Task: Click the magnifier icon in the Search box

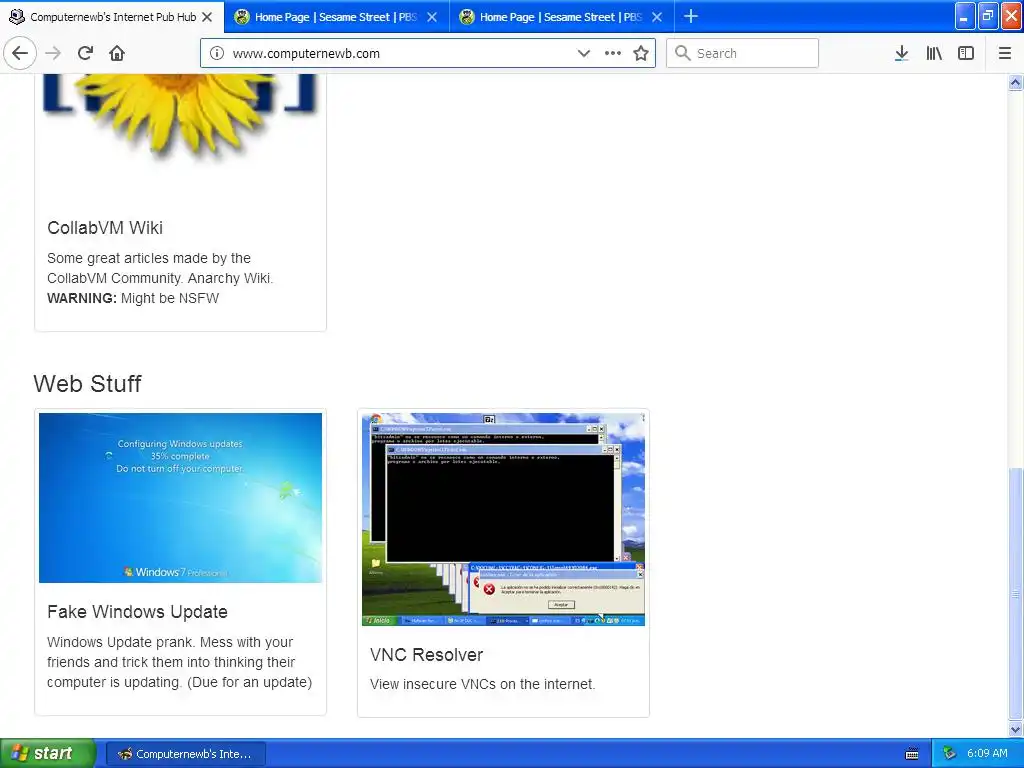Action: point(682,53)
